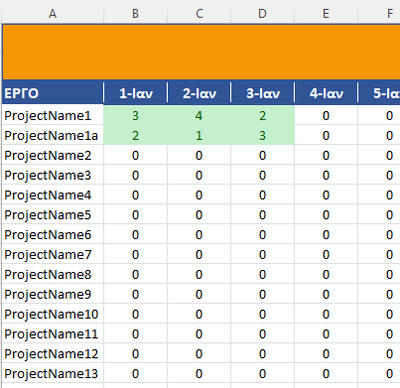
Task: Select the ProjectName9 cell
Action: coord(53,294)
